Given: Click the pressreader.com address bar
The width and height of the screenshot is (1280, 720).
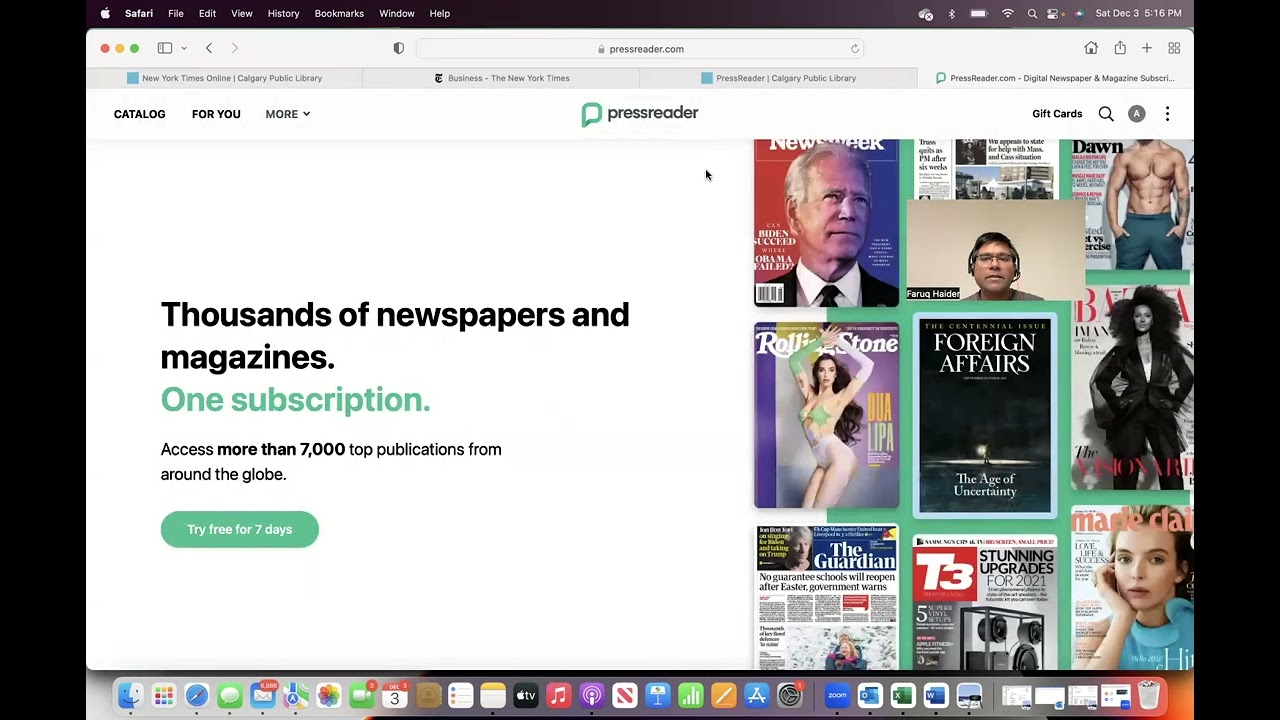Looking at the screenshot, I should [640, 49].
